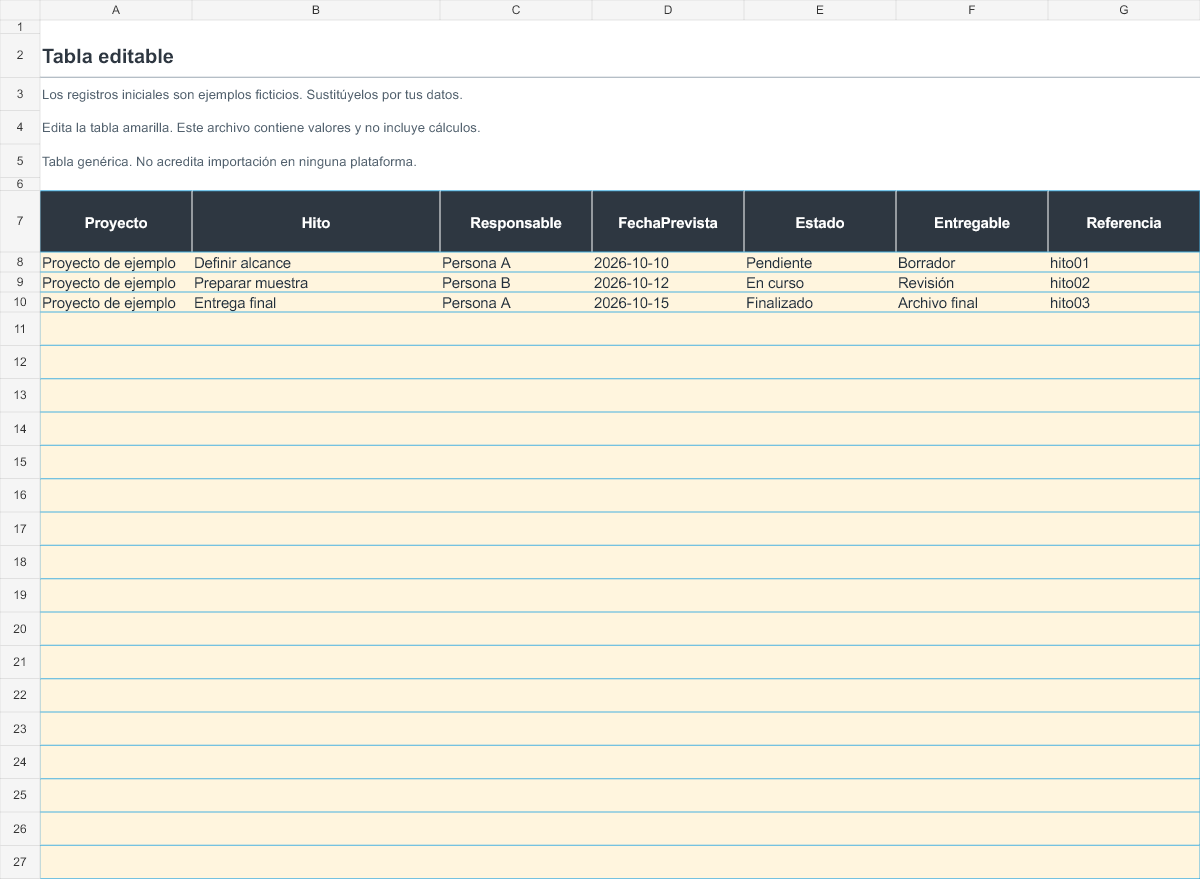Click the column E letter header
The width and height of the screenshot is (1200, 879).
pos(820,10)
